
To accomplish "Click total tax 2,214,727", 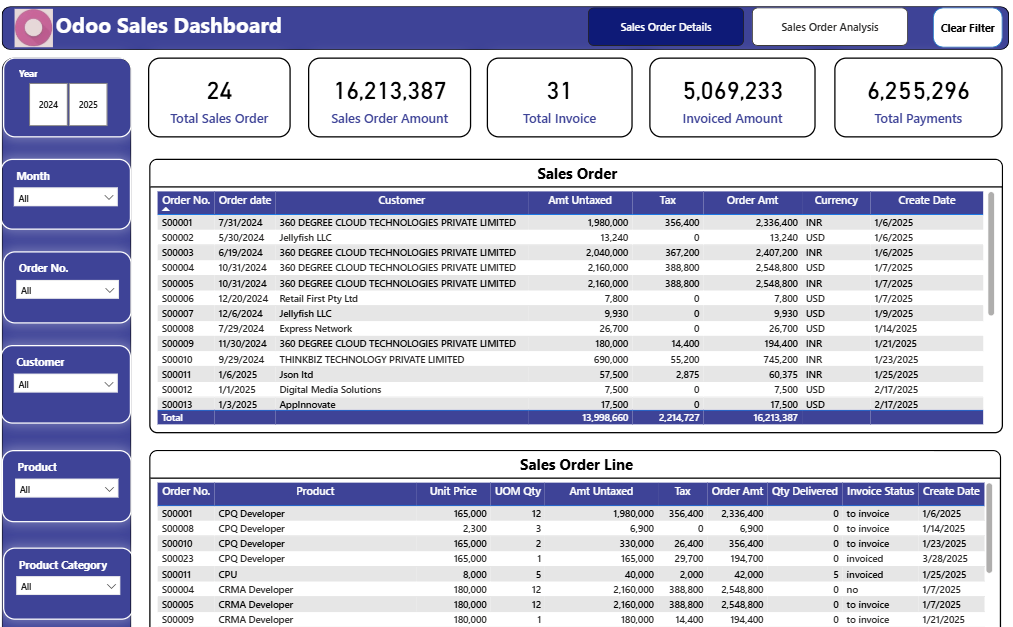I will pos(679,418).
